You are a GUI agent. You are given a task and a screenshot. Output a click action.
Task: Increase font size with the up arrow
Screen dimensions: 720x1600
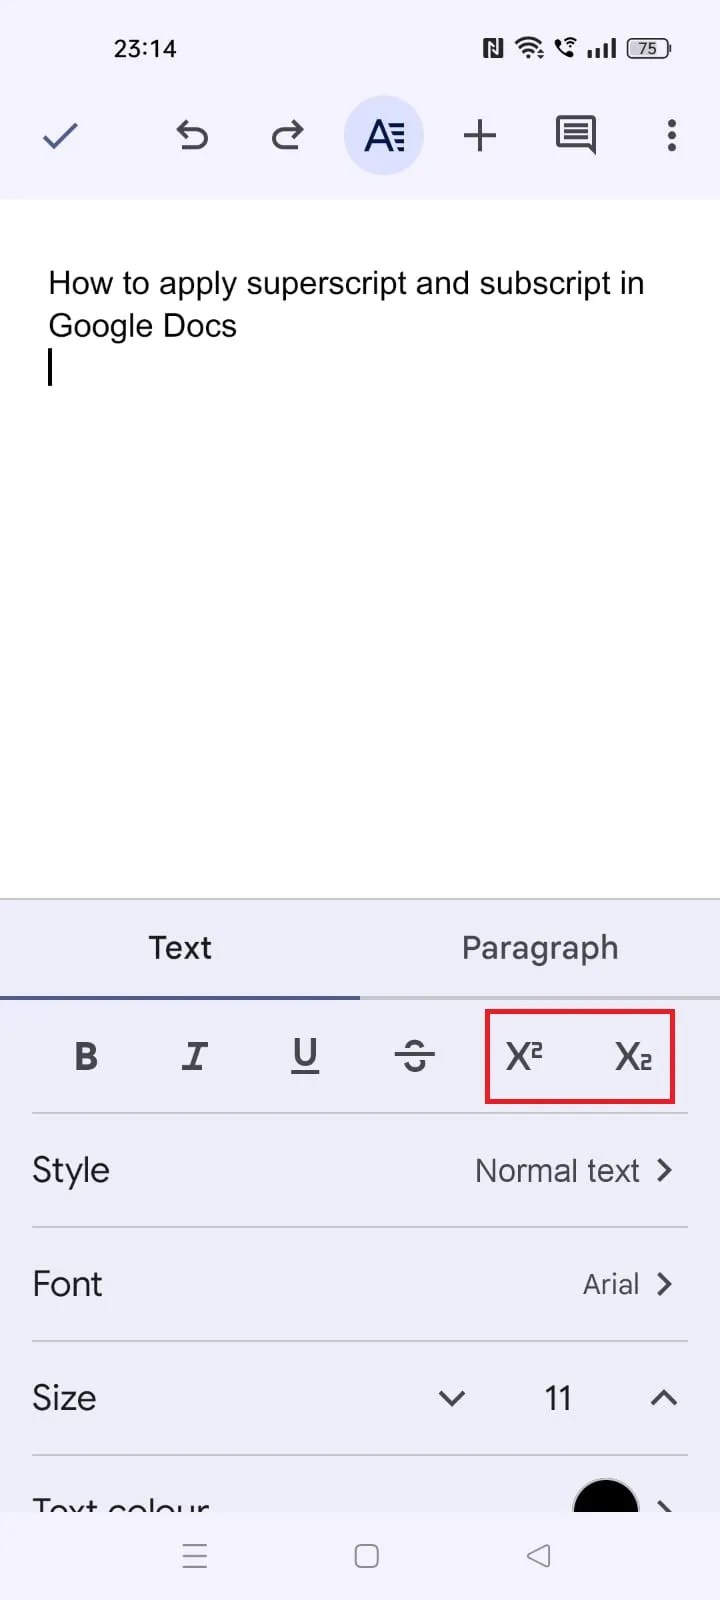tap(663, 1398)
